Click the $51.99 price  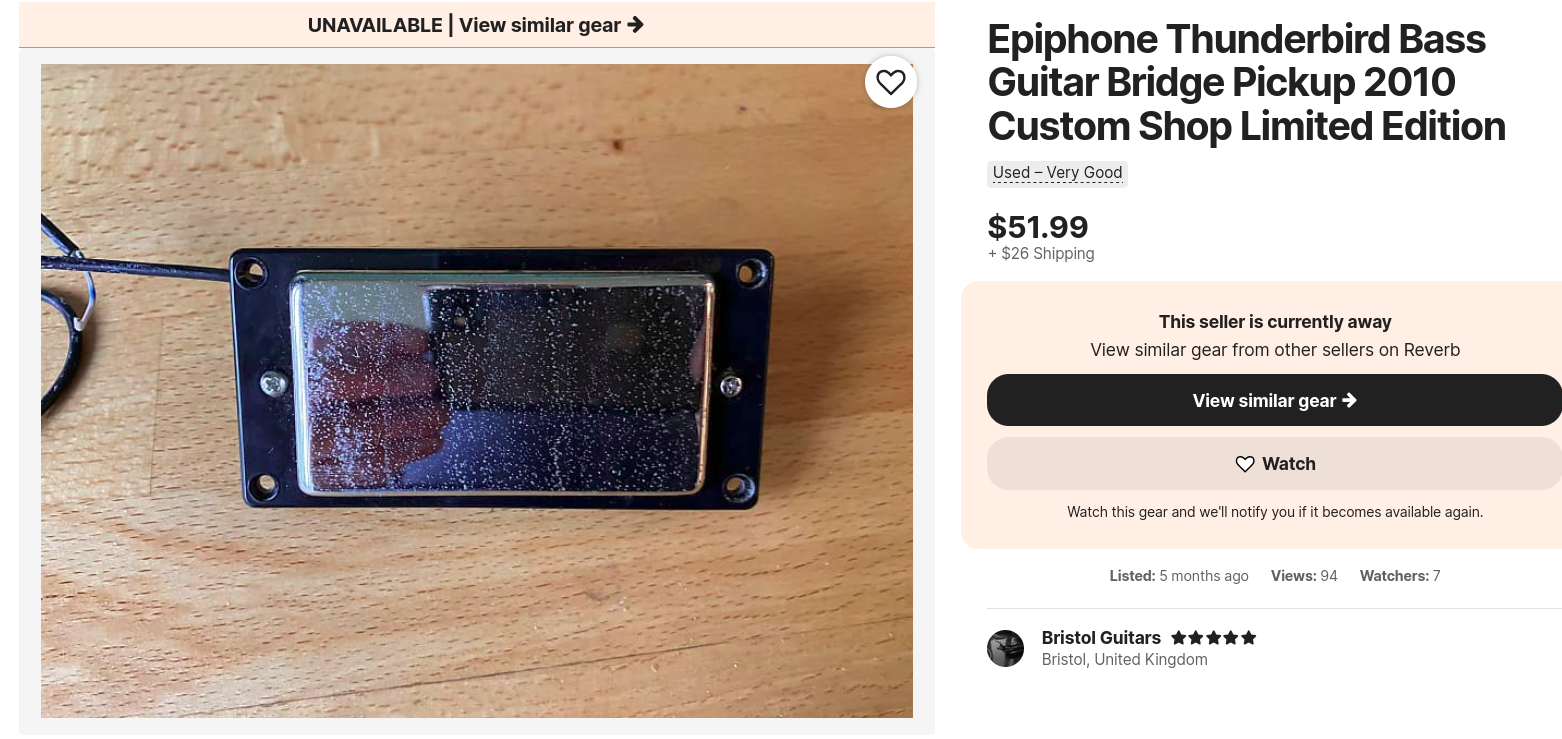(1038, 227)
